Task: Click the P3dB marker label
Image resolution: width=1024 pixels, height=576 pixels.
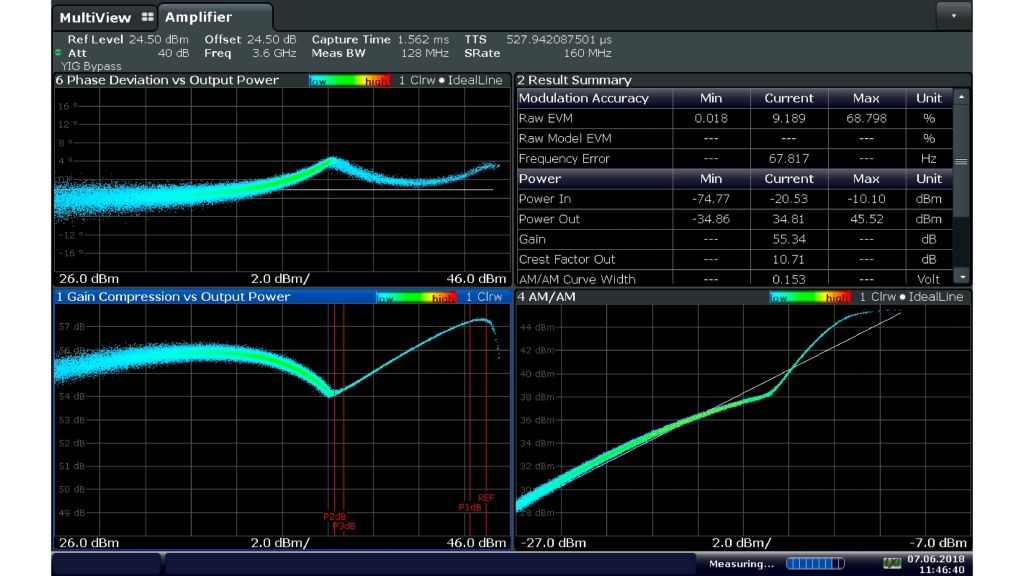Action: point(344,526)
